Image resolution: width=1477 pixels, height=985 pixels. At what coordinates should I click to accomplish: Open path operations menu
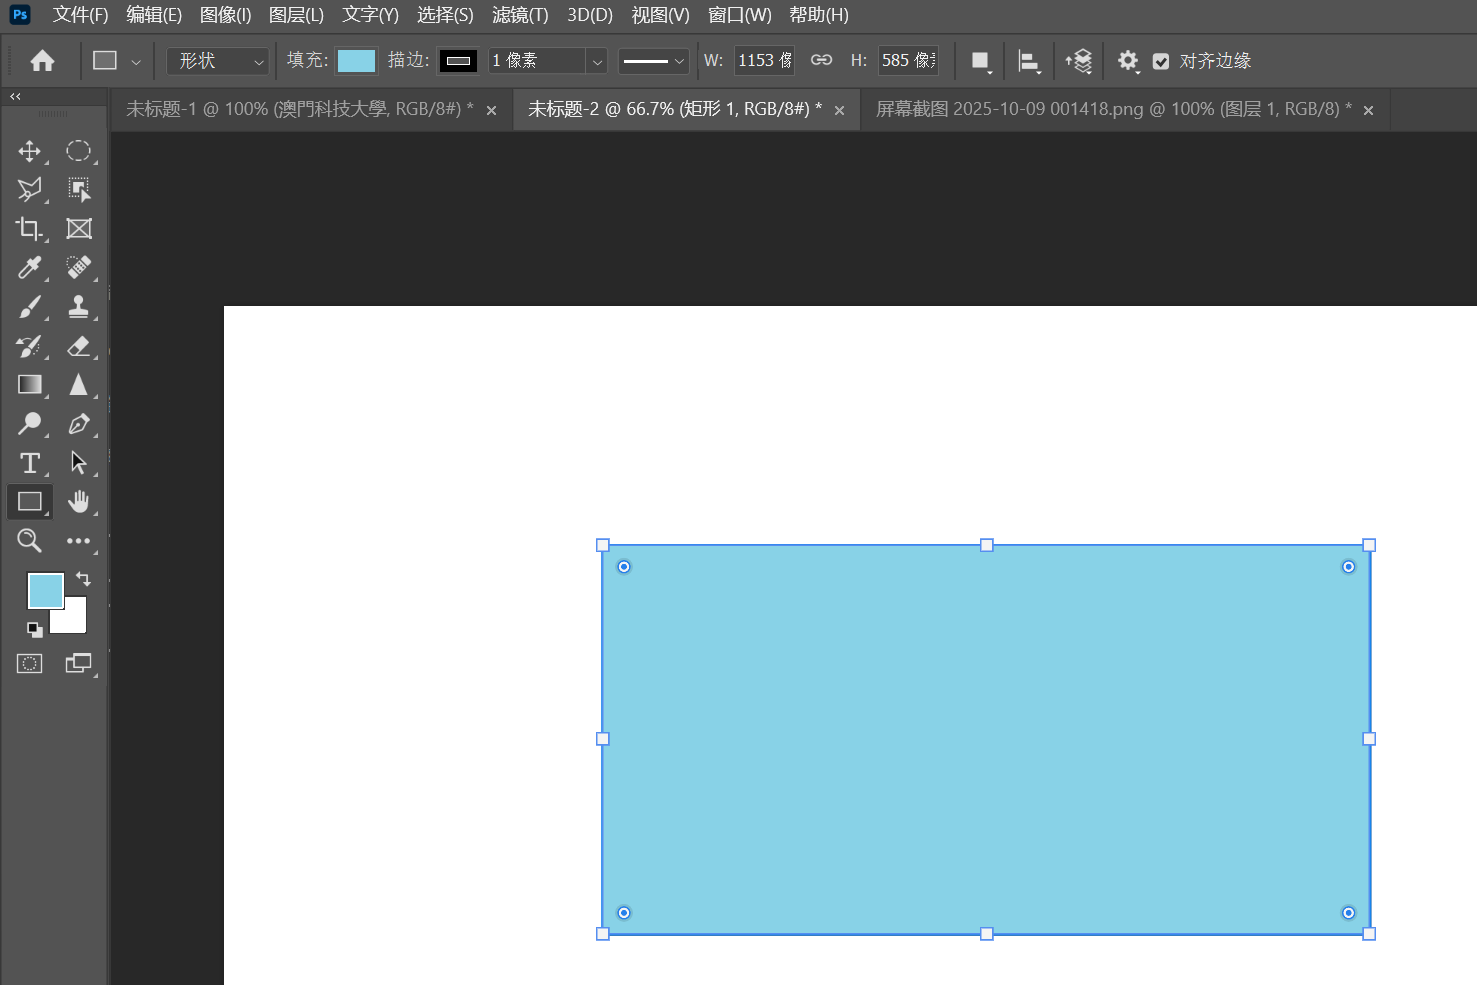981,61
